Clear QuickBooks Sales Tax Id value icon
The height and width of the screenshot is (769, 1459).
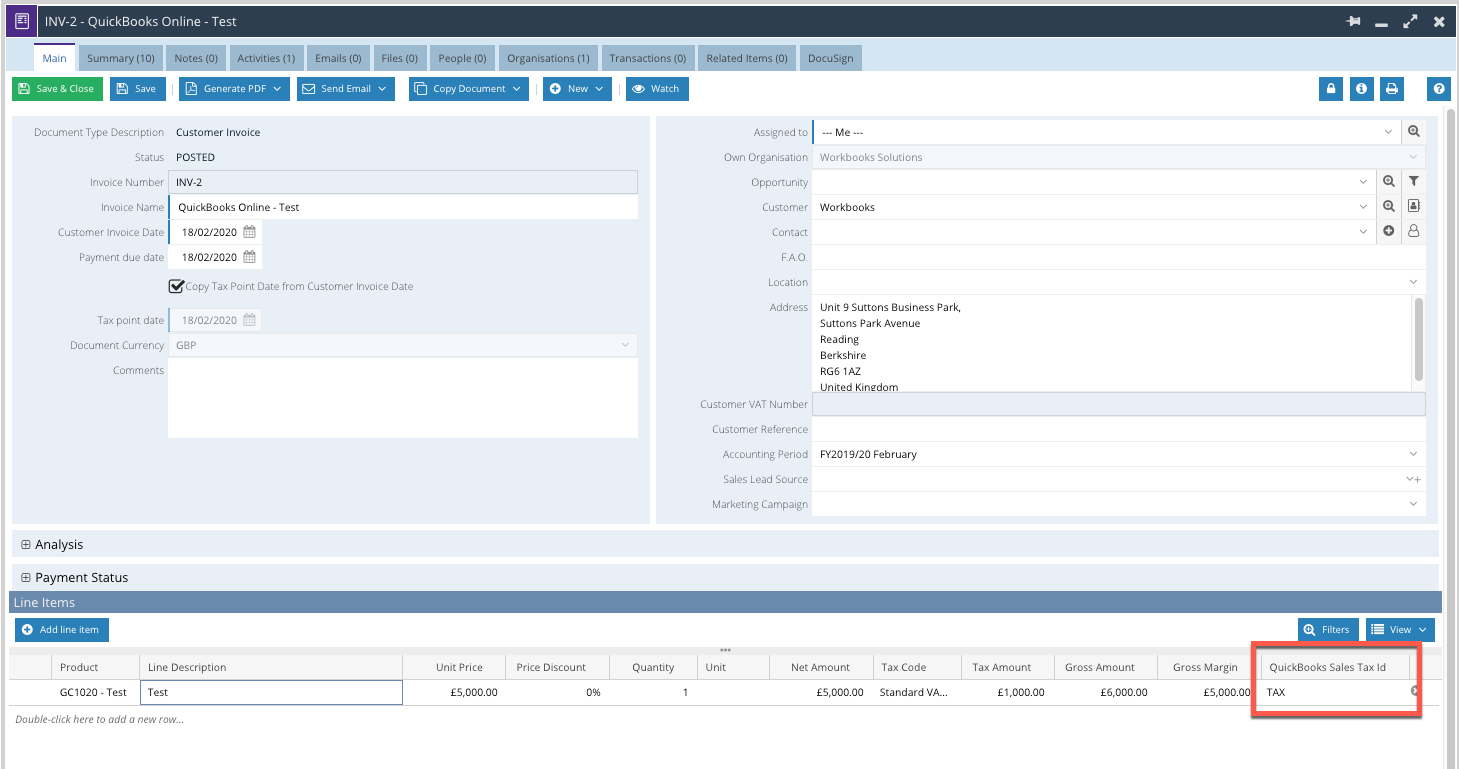[x=1415, y=691]
